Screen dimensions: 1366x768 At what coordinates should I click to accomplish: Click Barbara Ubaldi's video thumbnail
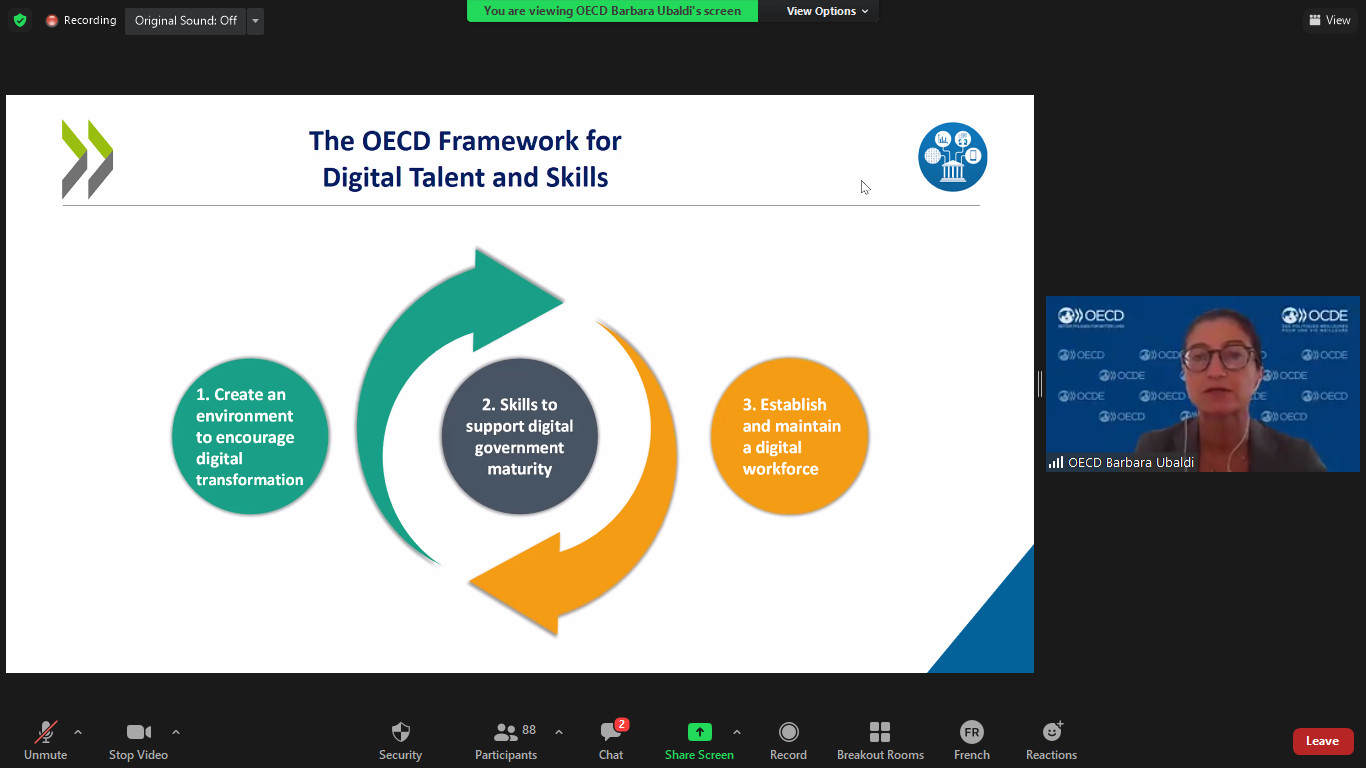click(1203, 384)
